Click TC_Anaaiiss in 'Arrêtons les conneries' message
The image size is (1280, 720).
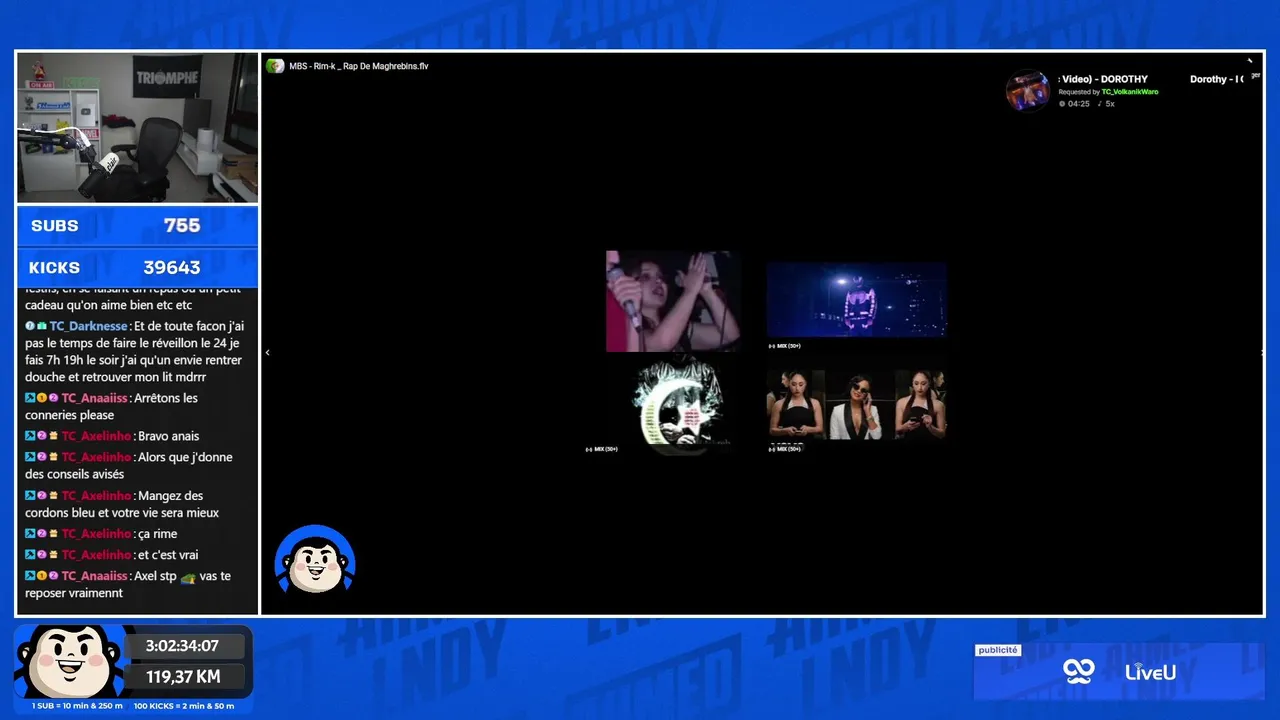(x=95, y=398)
